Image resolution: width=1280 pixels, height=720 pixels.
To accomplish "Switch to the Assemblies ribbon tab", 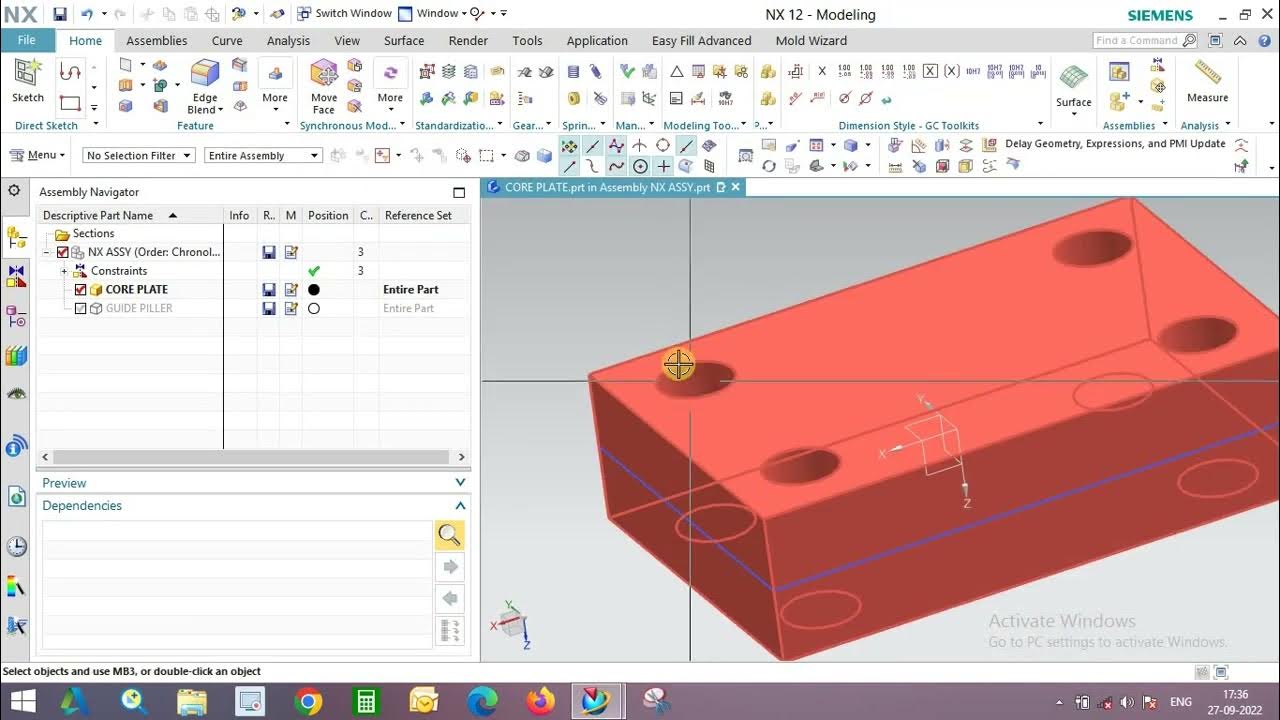I will pos(156,41).
